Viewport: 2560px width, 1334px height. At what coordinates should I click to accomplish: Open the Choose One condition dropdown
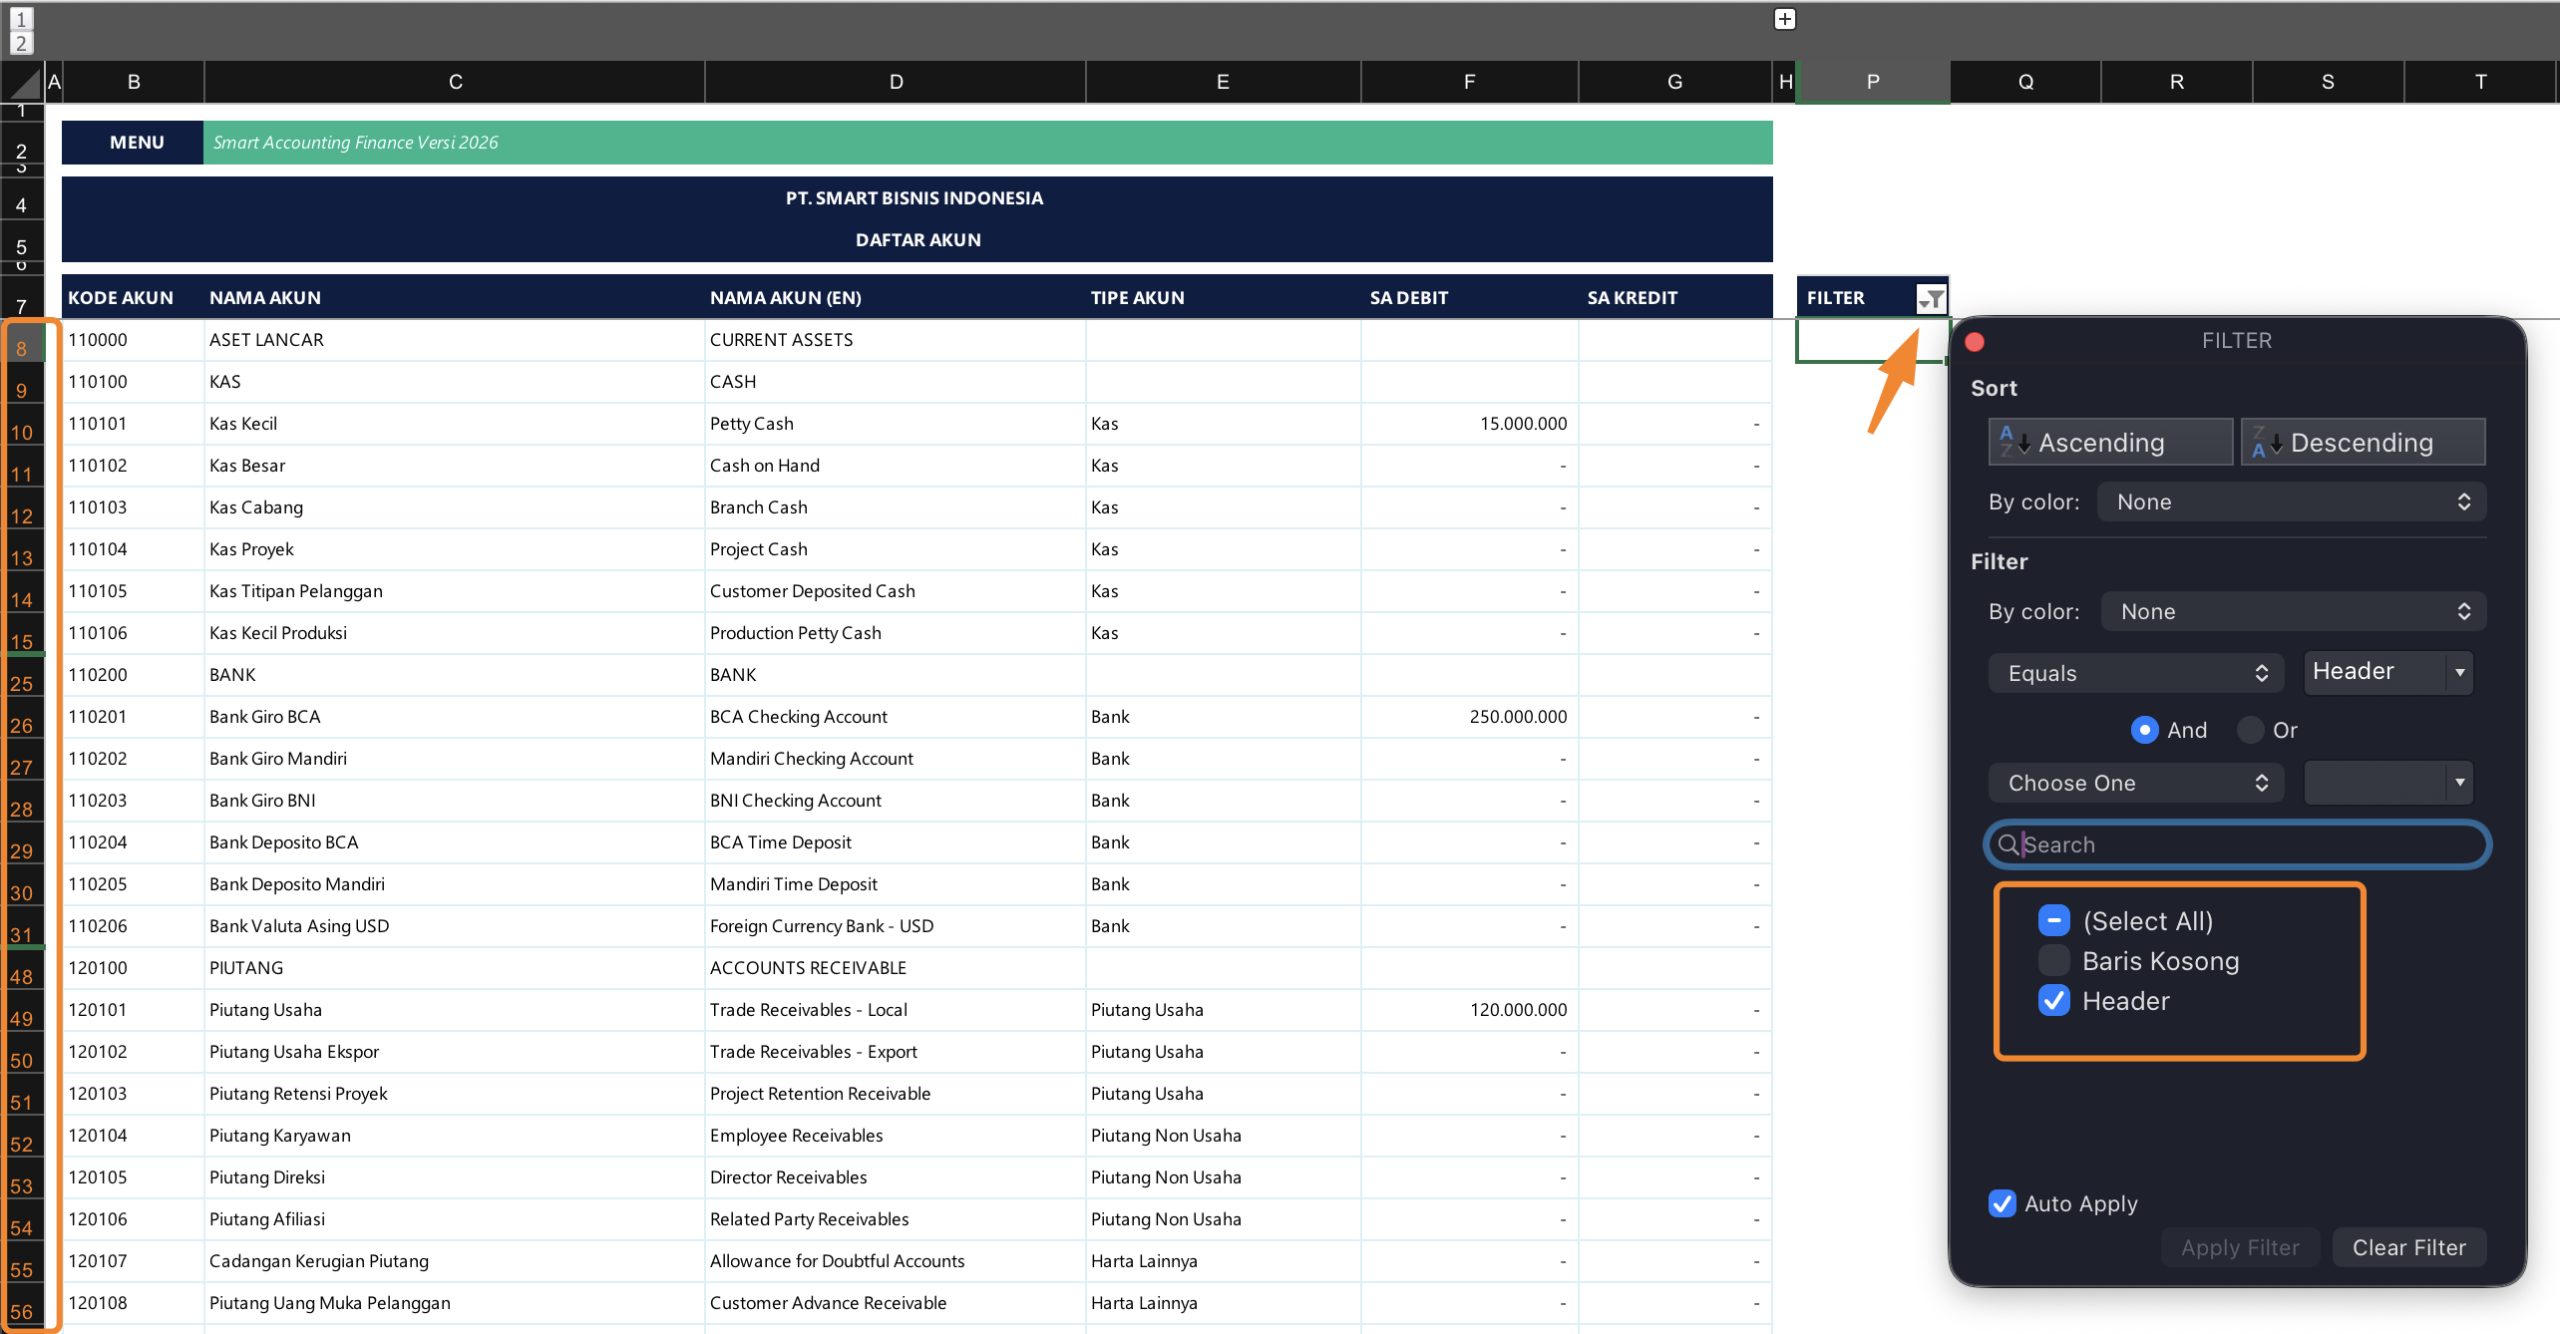[2136, 783]
